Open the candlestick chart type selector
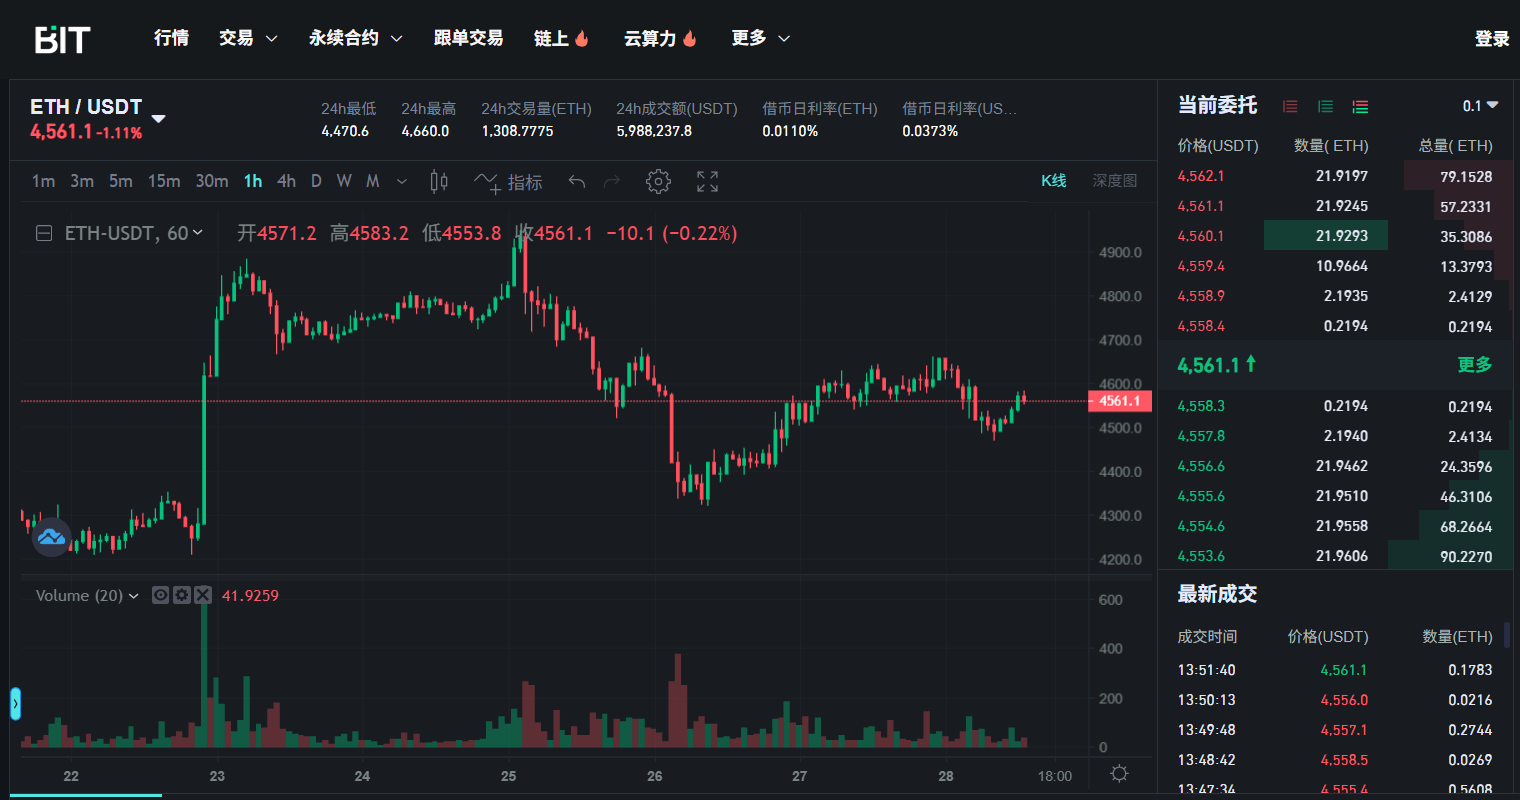 pos(438,181)
